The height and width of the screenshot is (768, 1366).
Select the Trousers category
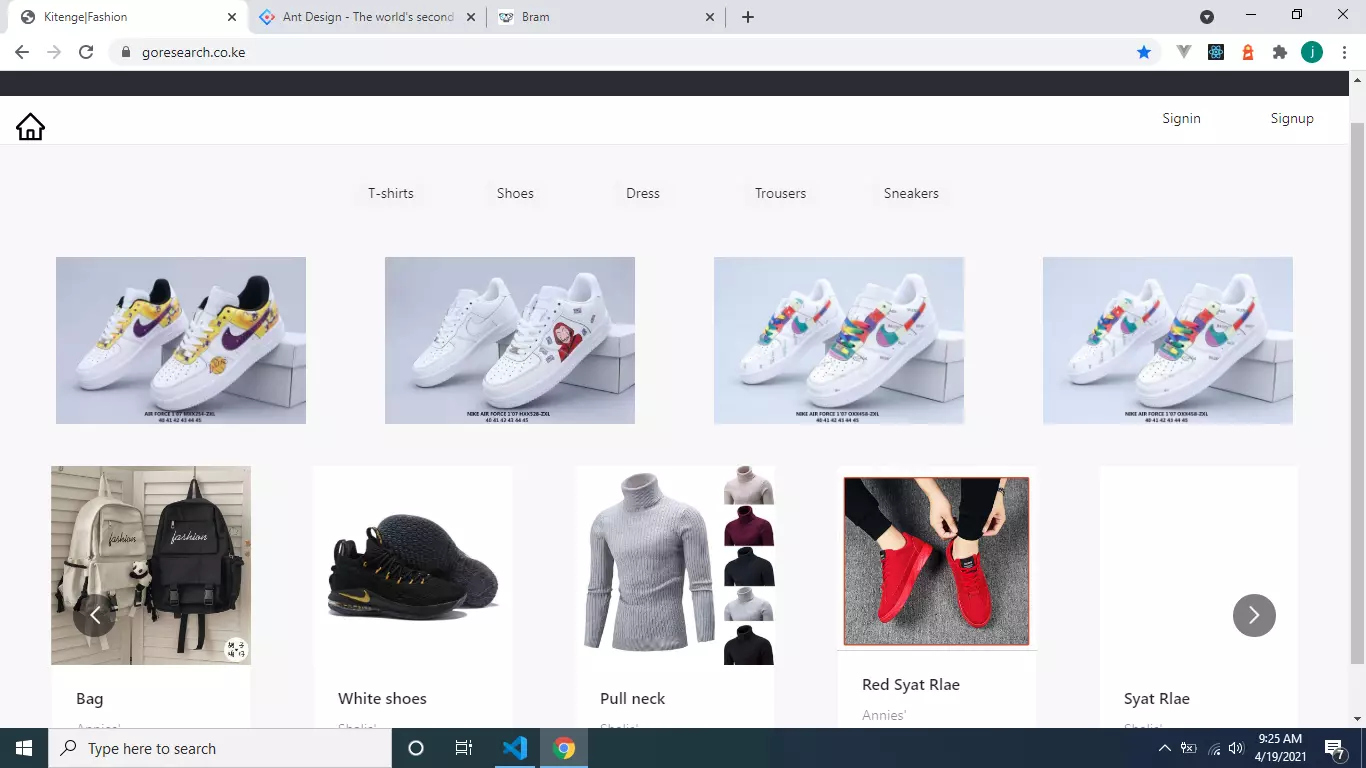pyautogui.click(x=780, y=193)
